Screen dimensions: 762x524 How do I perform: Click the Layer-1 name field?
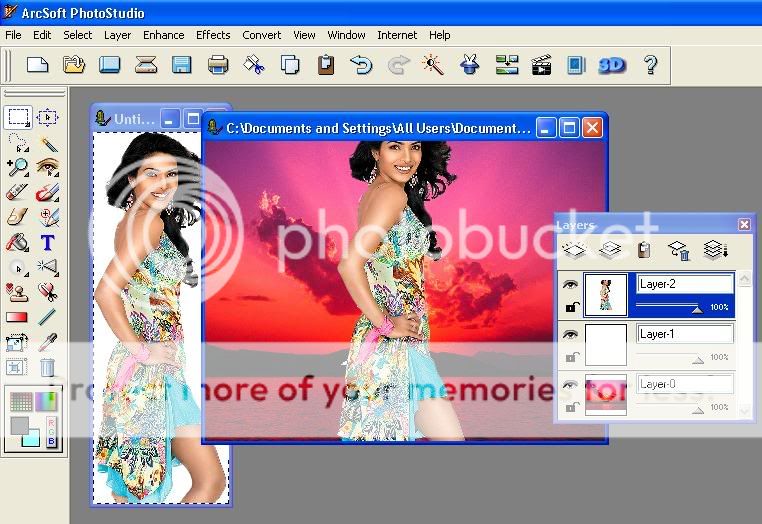click(x=685, y=334)
